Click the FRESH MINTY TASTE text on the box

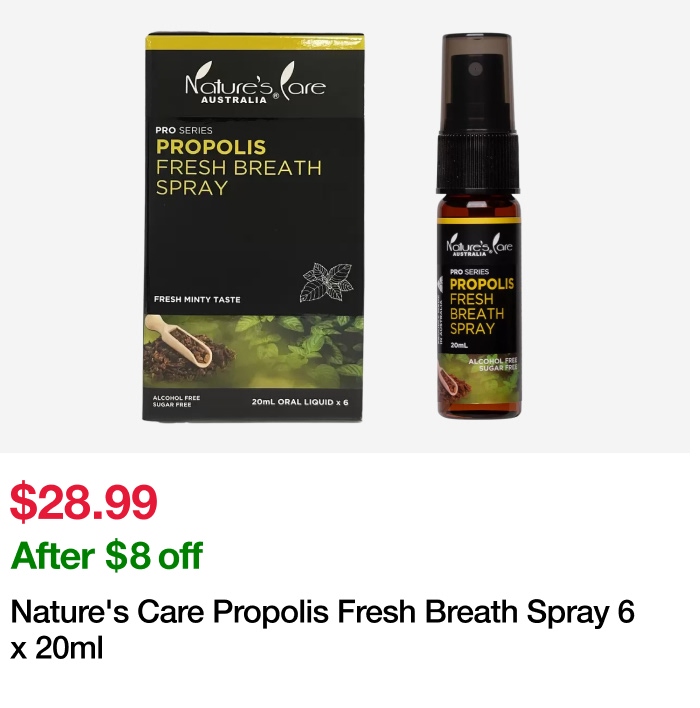[197, 299]
